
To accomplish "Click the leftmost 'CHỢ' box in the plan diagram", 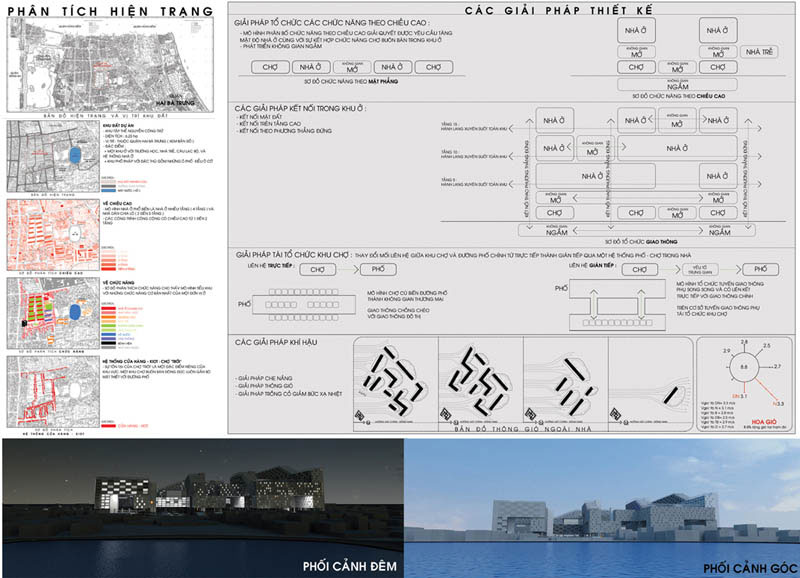I will 270,67.
